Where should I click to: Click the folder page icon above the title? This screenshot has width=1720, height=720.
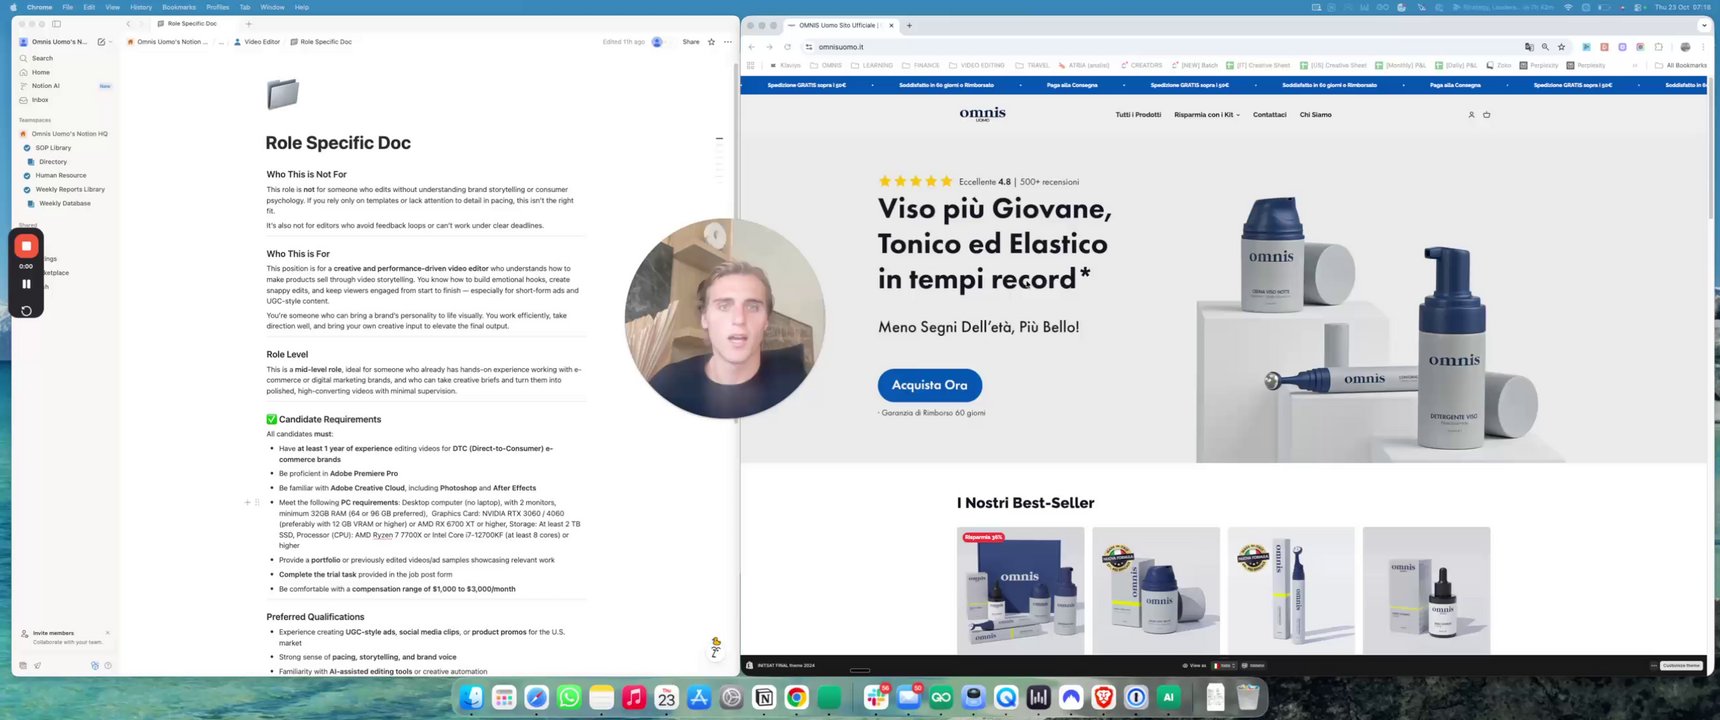283,94
